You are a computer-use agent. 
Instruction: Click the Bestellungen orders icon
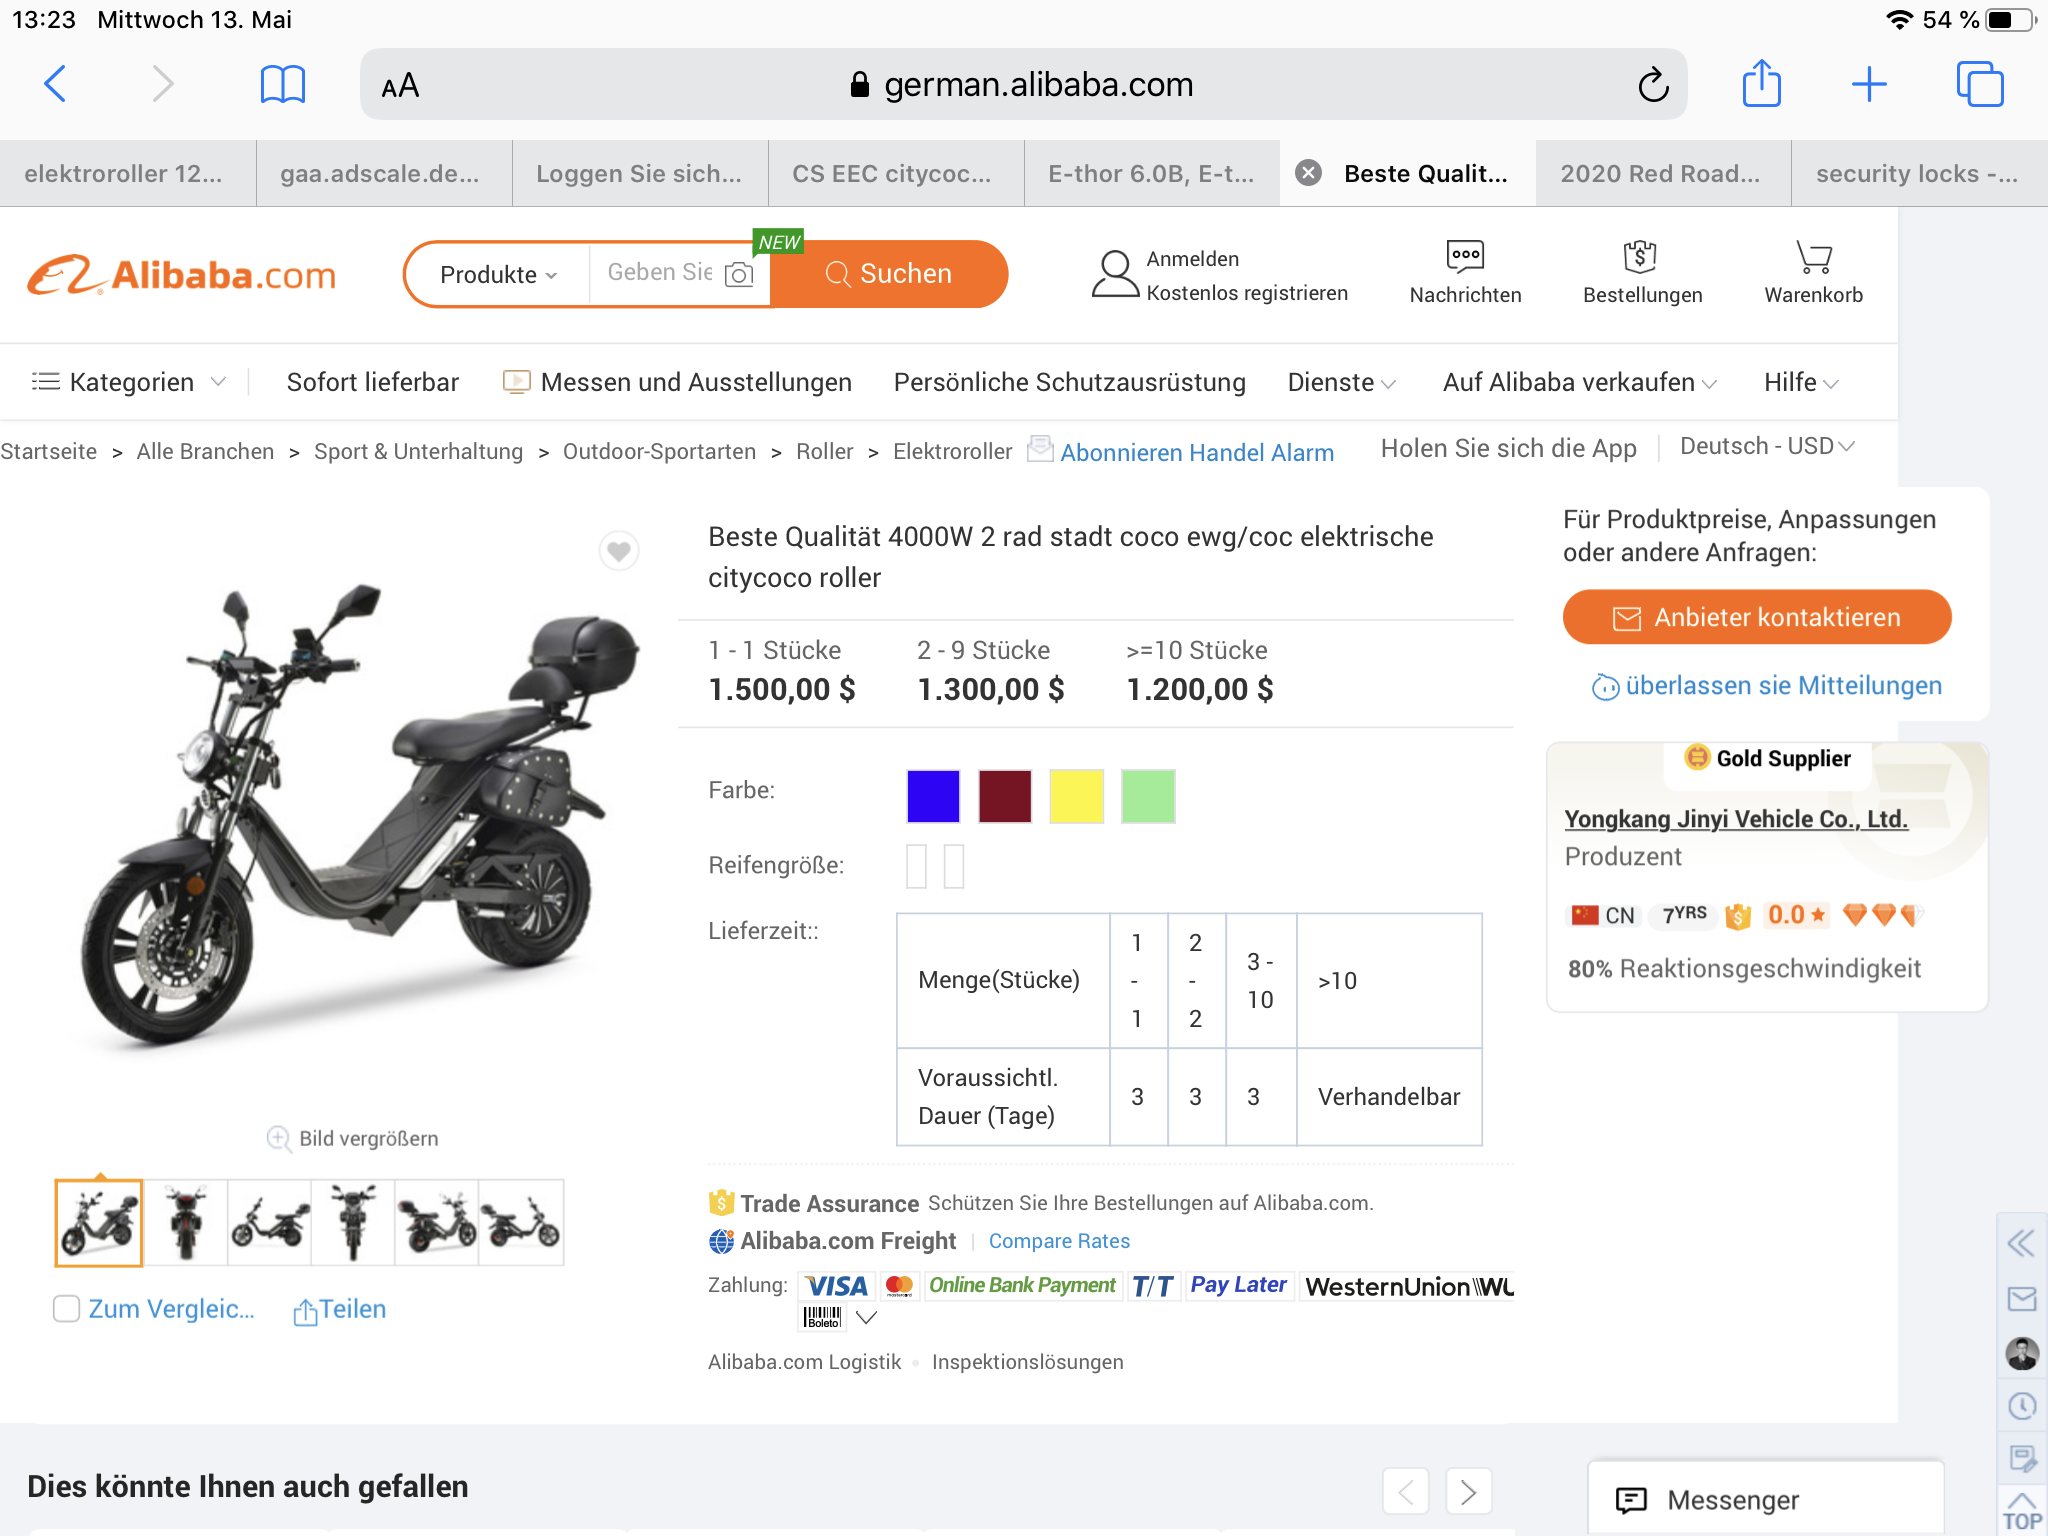1641,257
